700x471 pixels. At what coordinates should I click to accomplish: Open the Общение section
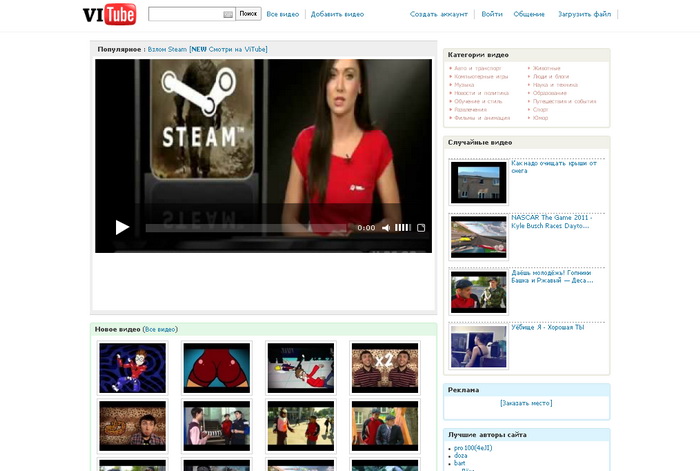(x=529, y=14)
